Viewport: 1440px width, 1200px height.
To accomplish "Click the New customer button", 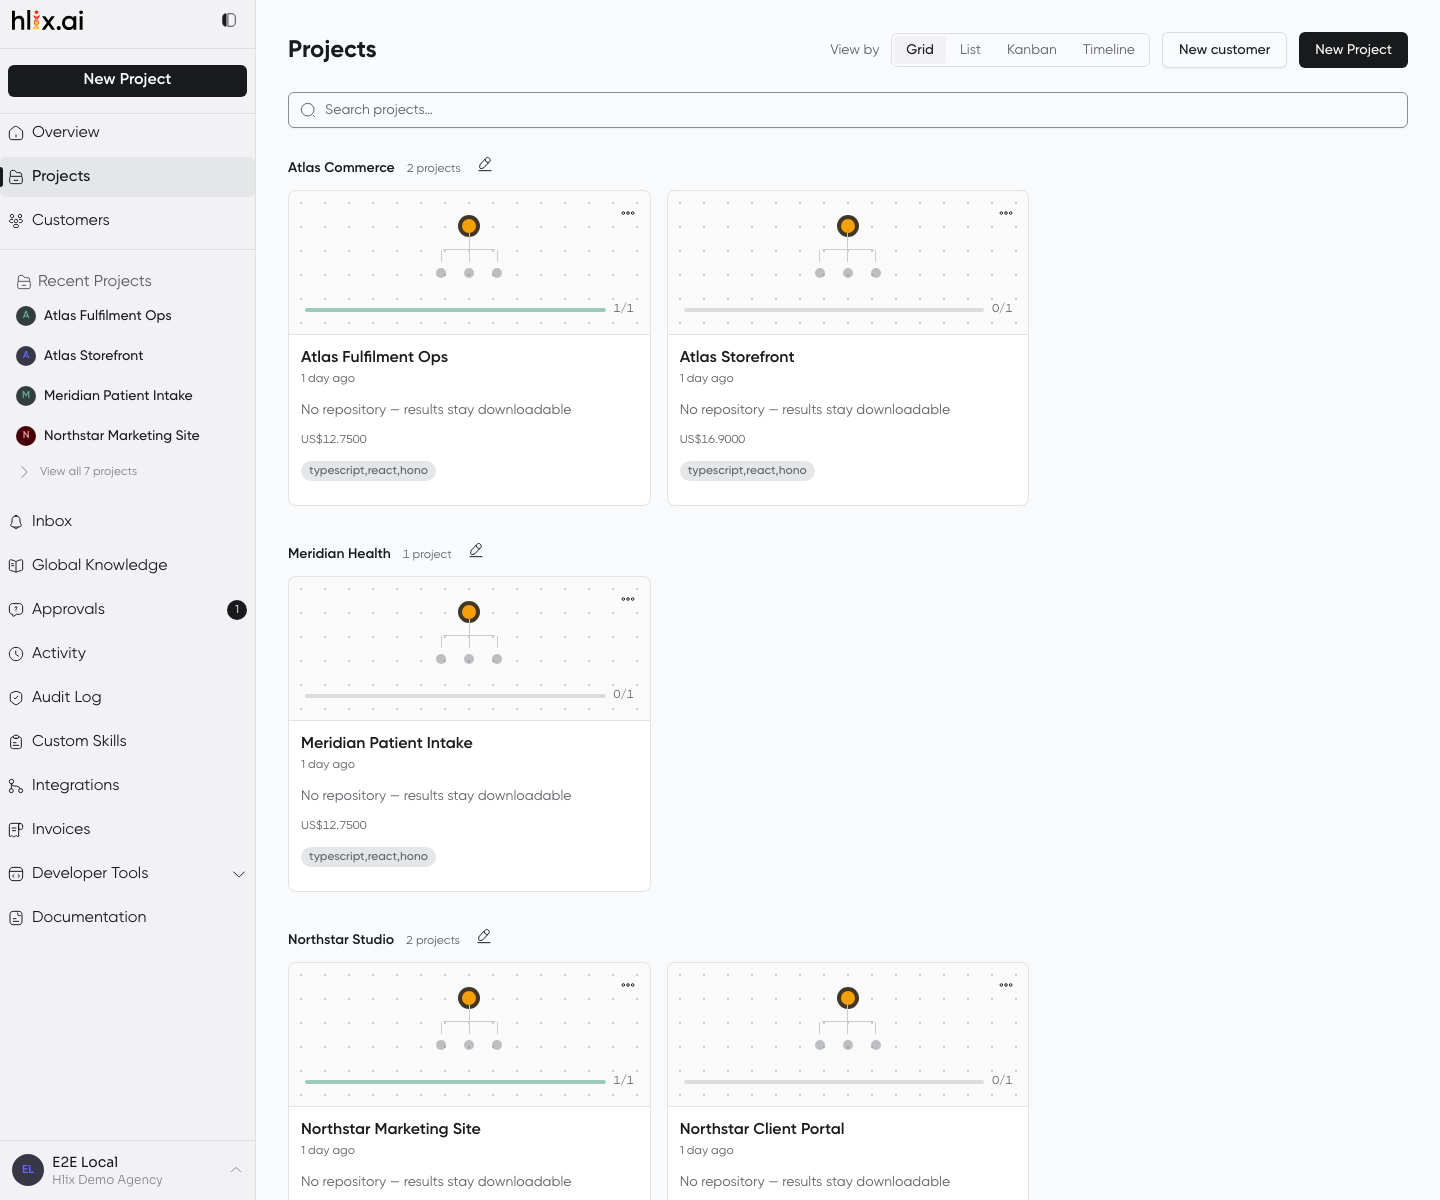I will pos(1224,50).
